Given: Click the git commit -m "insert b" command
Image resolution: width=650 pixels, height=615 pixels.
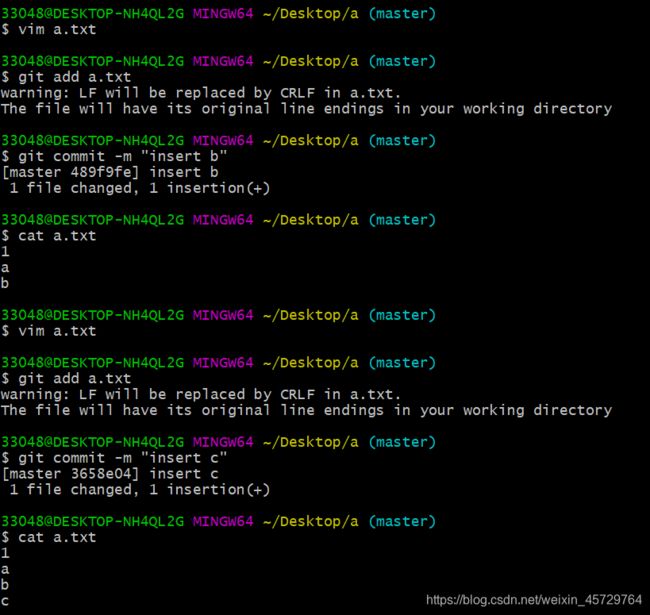Looking at the screenshot, I should (x=123, y=157).
